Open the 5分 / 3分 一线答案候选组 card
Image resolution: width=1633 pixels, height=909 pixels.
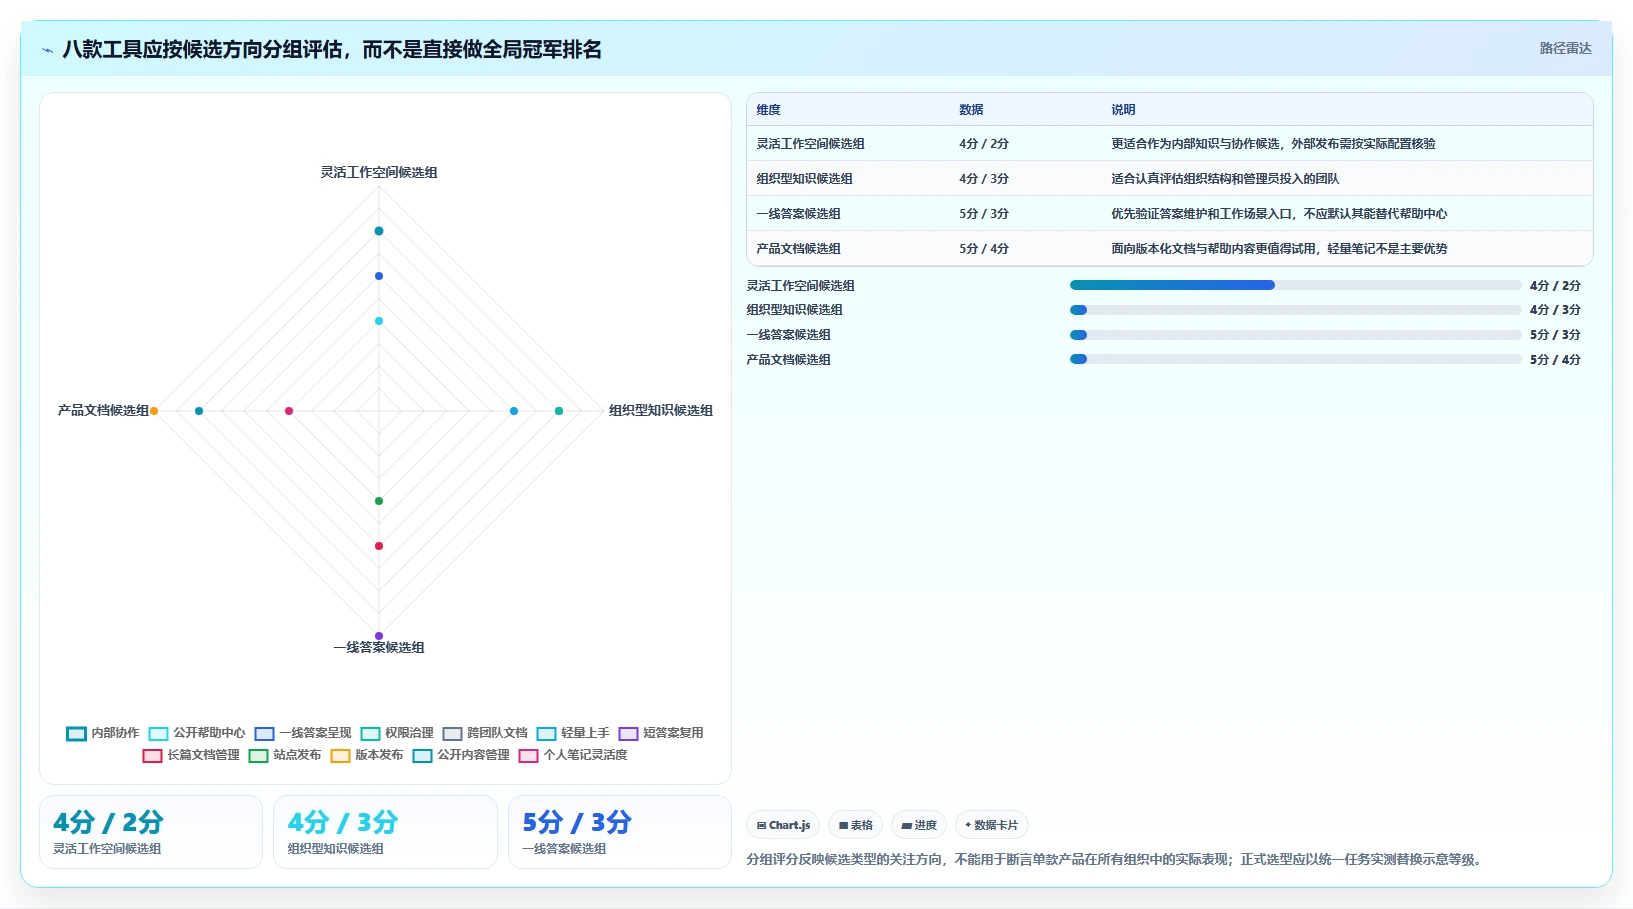tap(620, 832)
